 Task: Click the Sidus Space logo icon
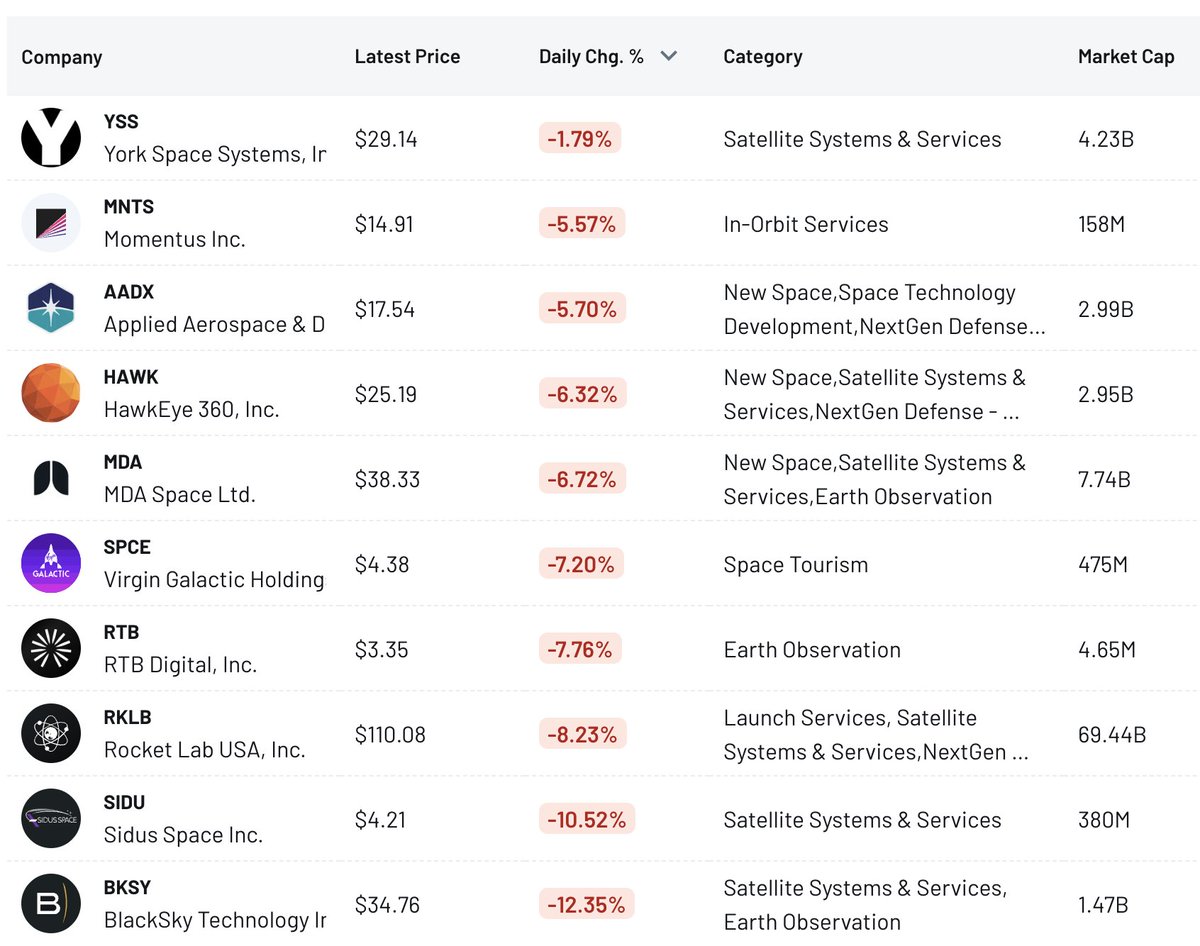[x=51, y=819]
